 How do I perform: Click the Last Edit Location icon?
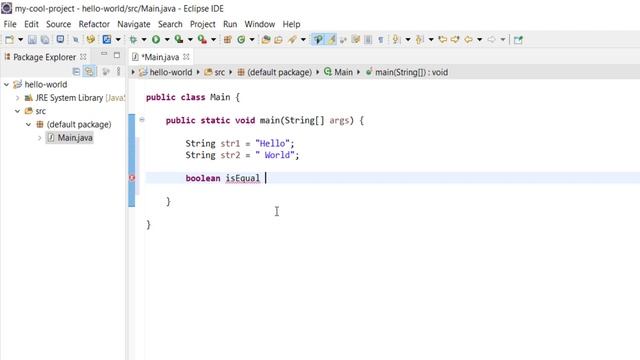click(x=442, y=40)
